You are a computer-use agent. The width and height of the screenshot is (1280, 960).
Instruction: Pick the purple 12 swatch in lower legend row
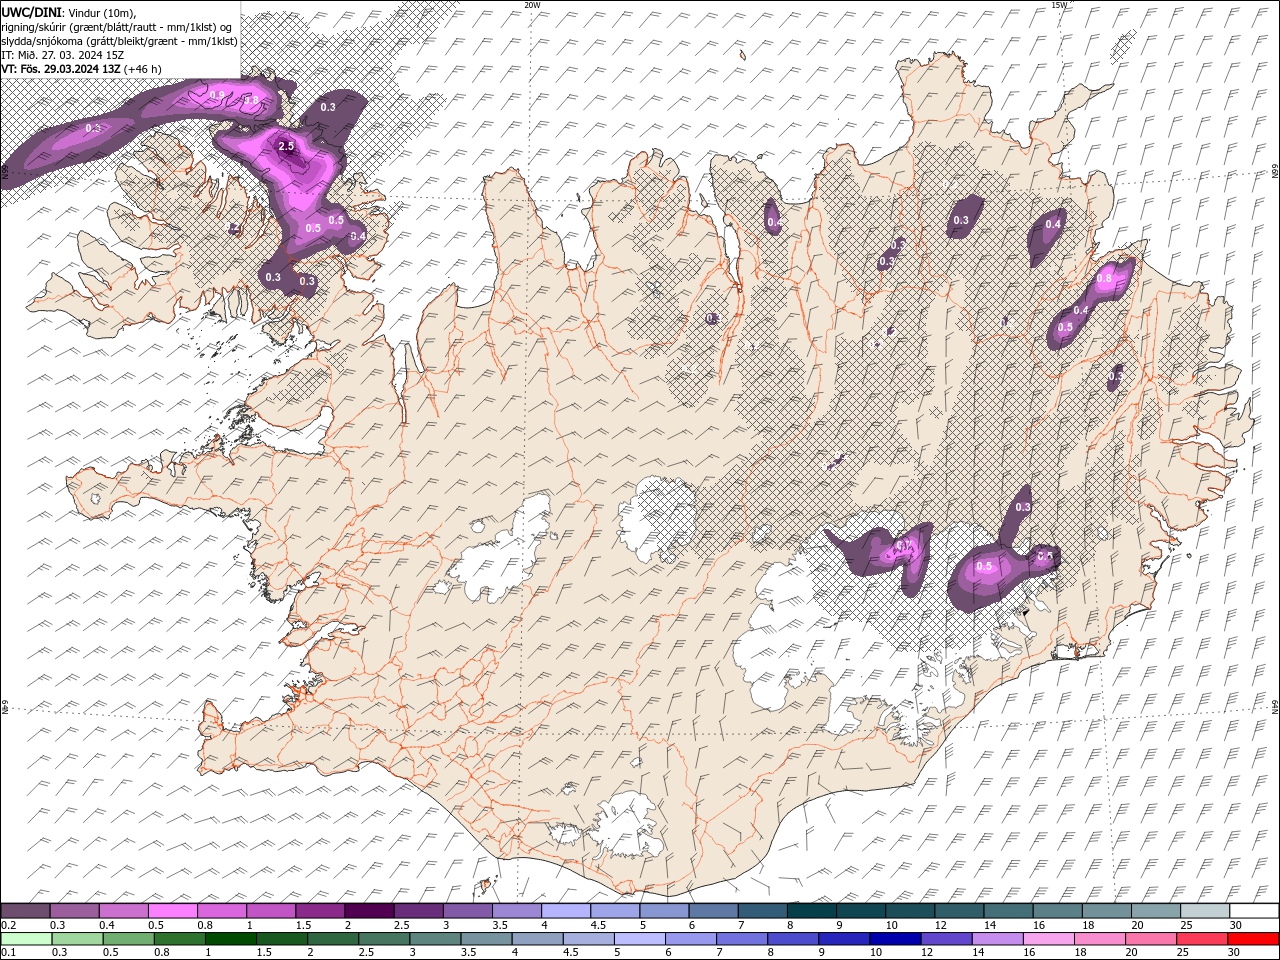[x=947, y=939]
